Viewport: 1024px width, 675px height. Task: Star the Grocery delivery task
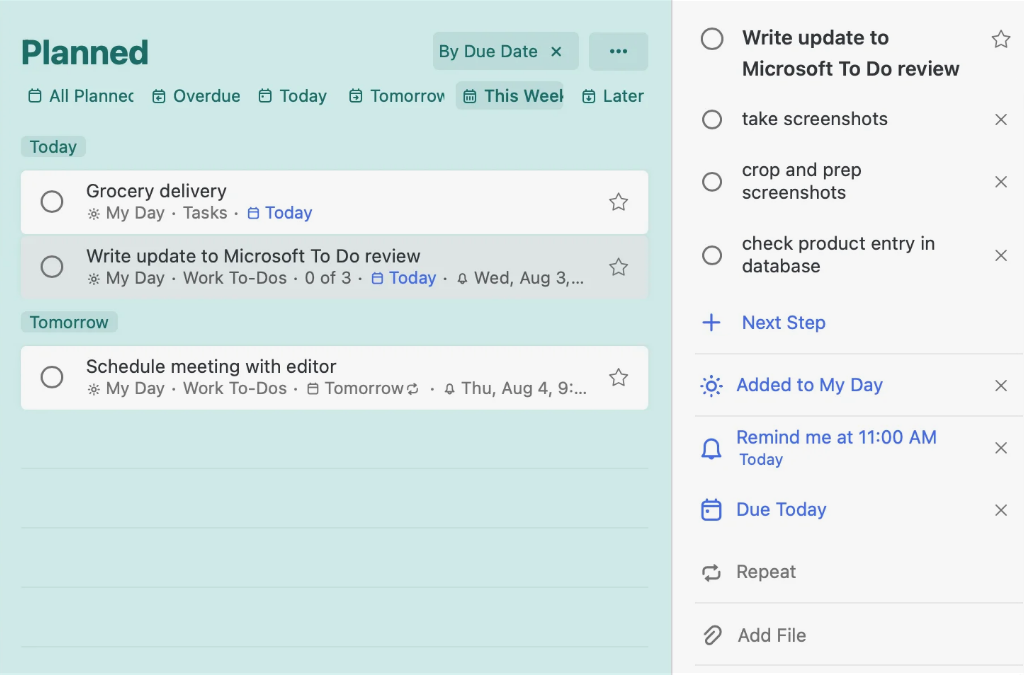pyautogui.click(x=618, y=202)
